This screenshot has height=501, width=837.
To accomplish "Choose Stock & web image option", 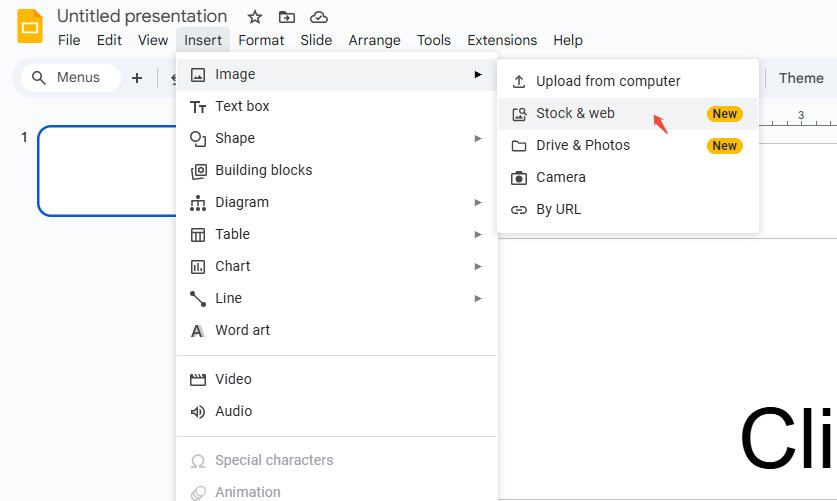I will (628, 114).
